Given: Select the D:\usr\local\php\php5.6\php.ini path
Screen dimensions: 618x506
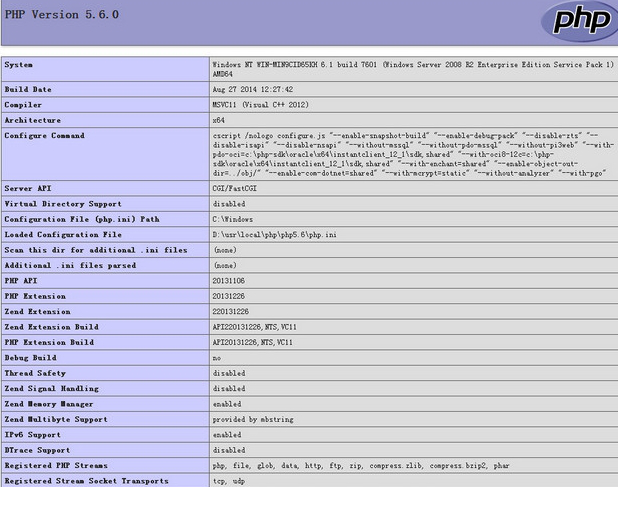Looking at the screenshot, I should (274, 234).
